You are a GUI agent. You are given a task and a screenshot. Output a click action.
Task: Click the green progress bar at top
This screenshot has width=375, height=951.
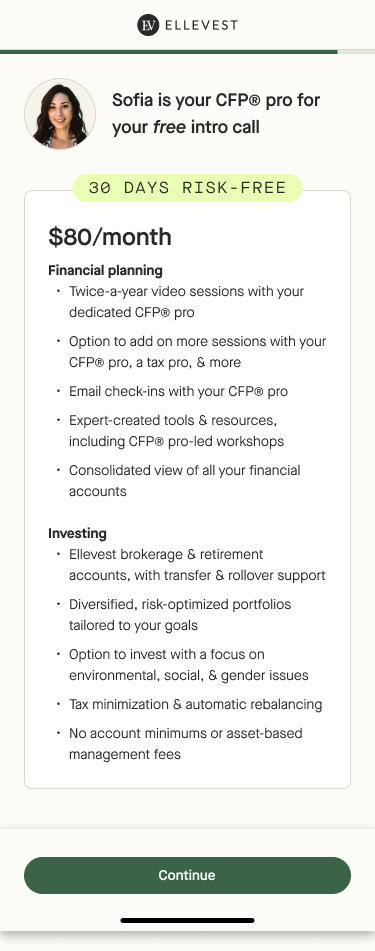click(x=169, y=52)
